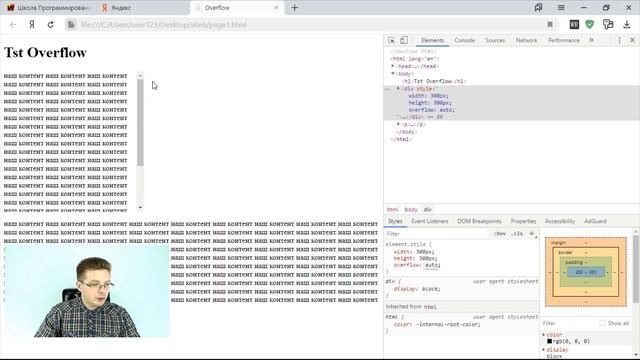Toggle the :hov element state button
The width and height of the screenshot is (640, 360).
pos(500,234)
